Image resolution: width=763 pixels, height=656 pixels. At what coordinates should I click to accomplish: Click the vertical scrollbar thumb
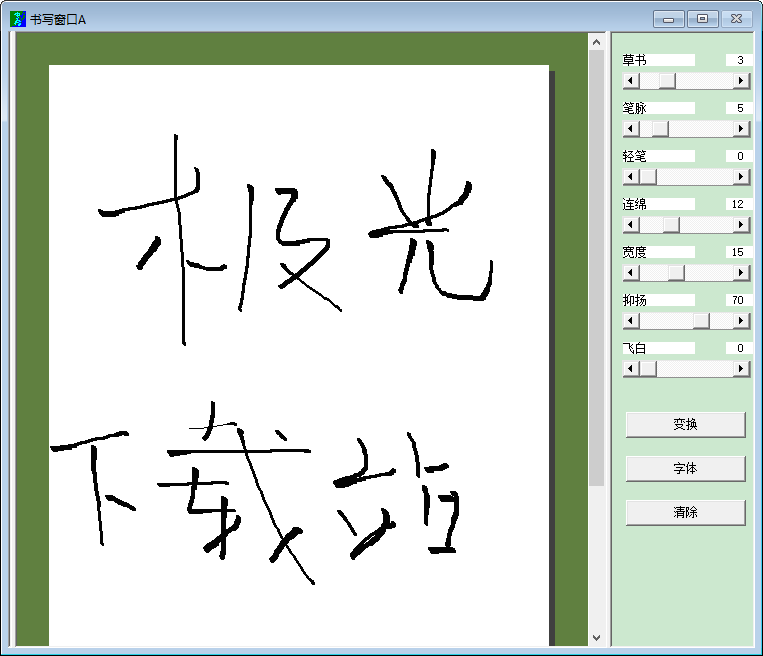coord(597,268)
